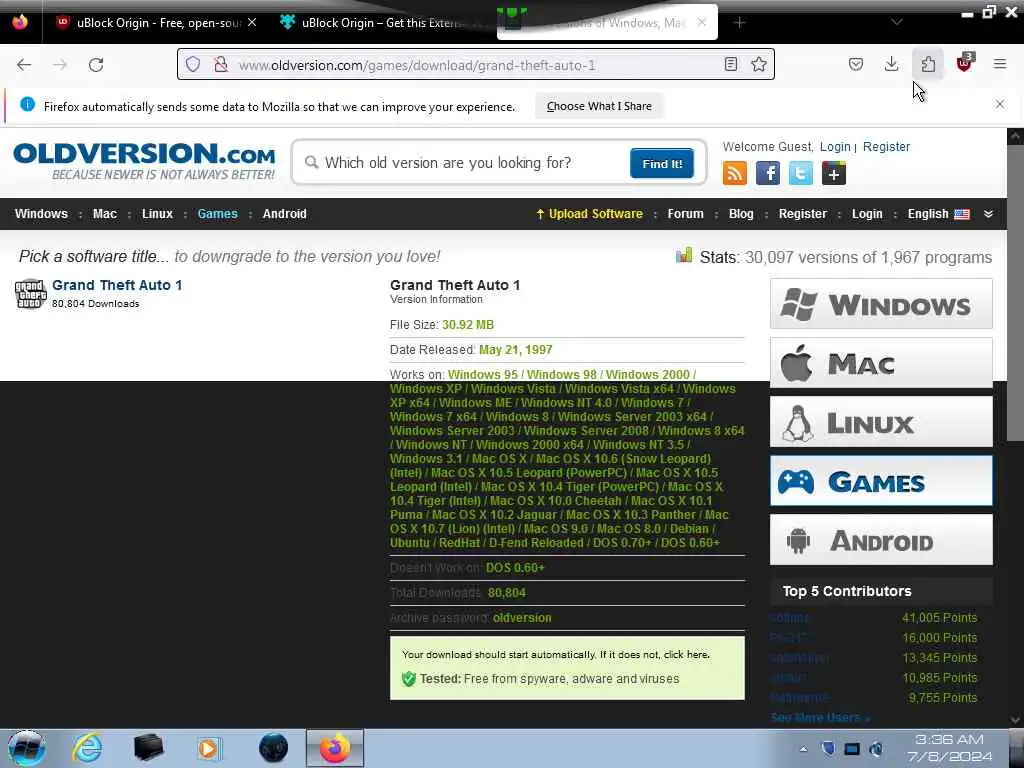Open the tracking protection shield icon

click(193, 64)
